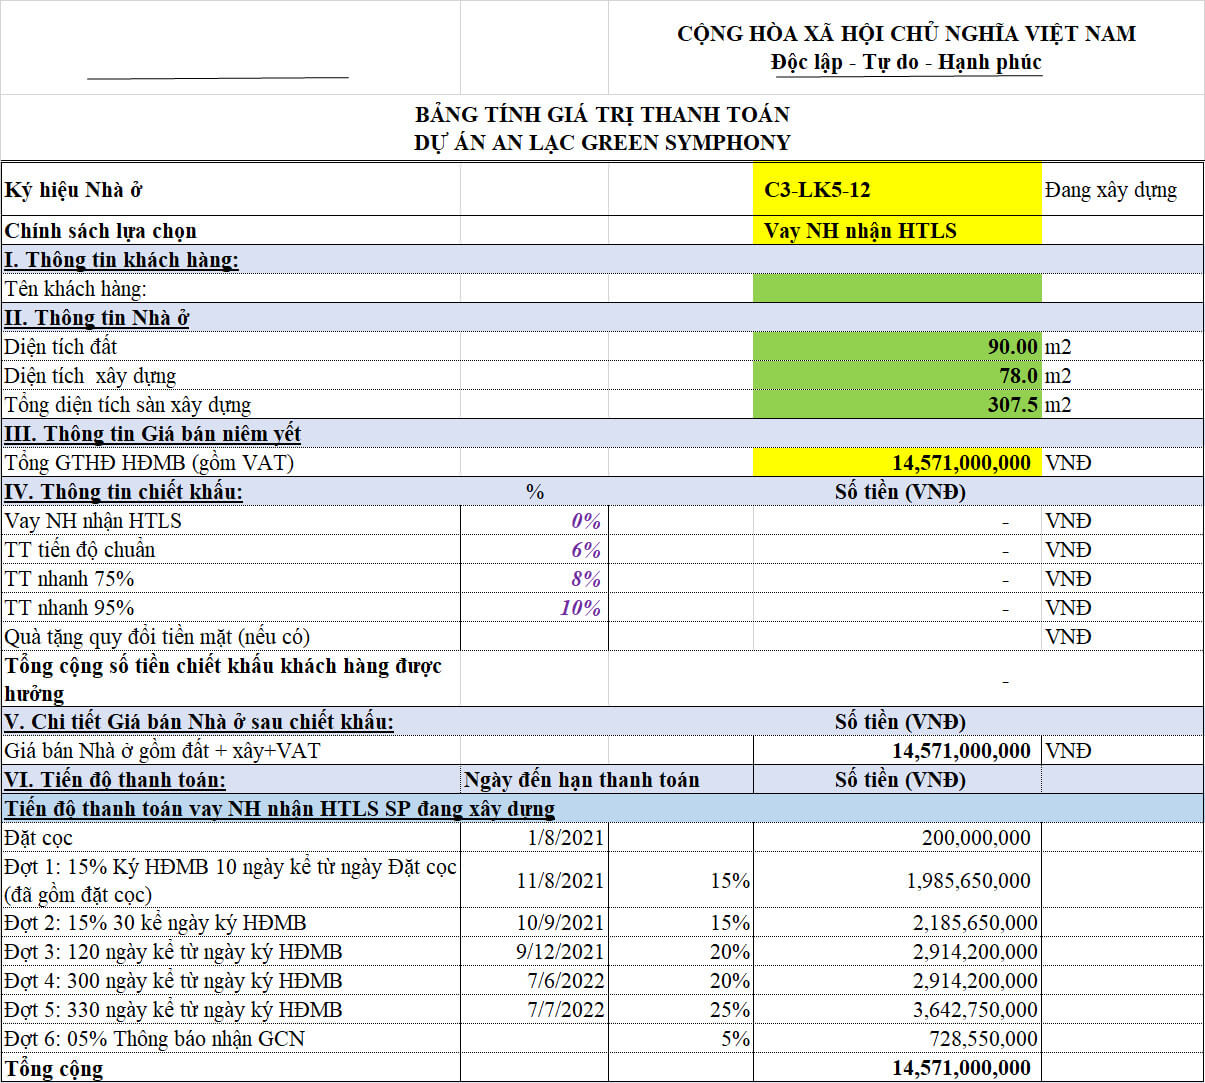Image resolution: width=1205 pixels, height=1083 pixels.
Task: Select the 8% cell for TT nhanh 75%
Action: [x=534, y=579]
